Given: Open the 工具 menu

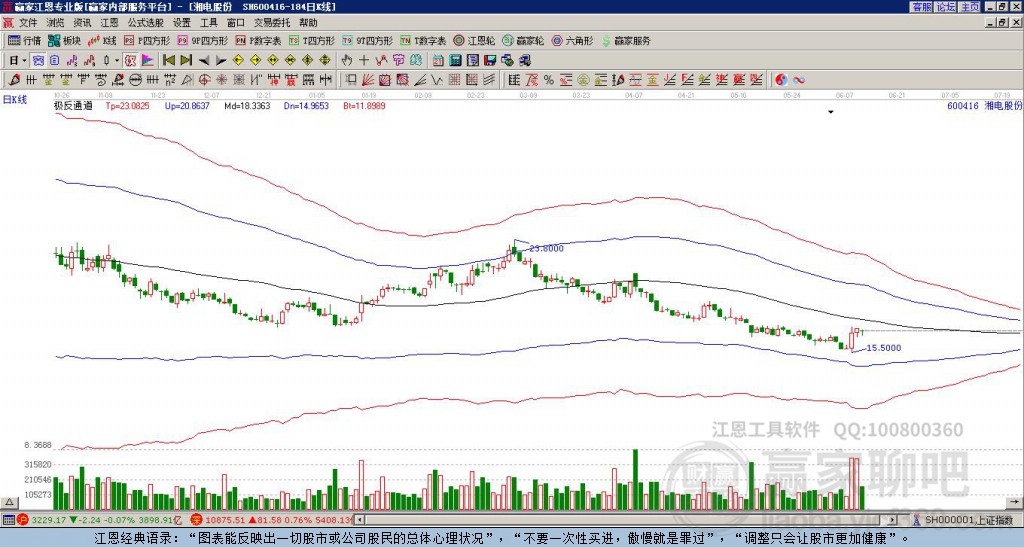Looking at the screenshot, I should click(x=208, y=23).
